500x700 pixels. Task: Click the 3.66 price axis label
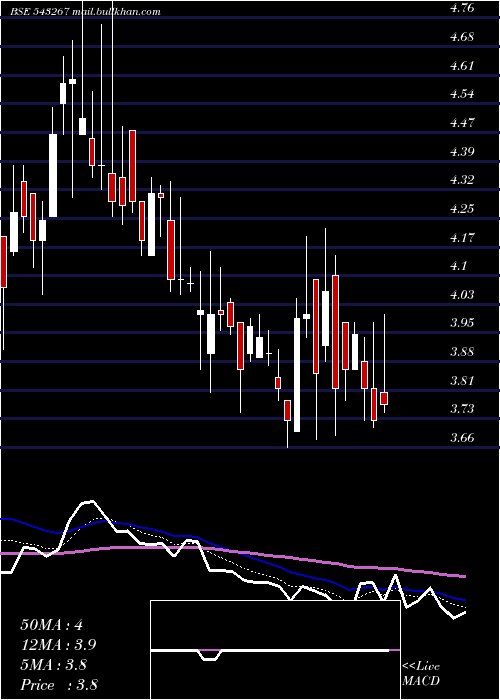[462, 438]
